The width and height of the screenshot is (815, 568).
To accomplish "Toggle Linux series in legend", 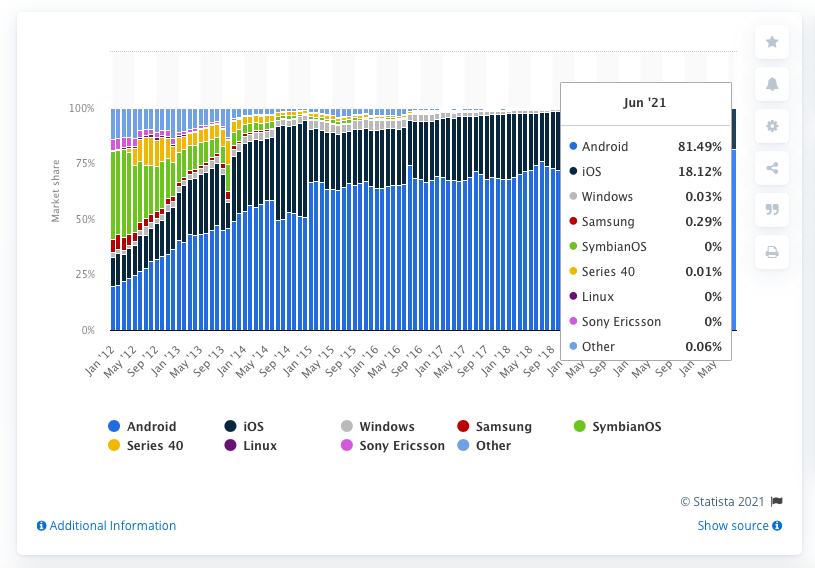I will click(x=259, y=446).
